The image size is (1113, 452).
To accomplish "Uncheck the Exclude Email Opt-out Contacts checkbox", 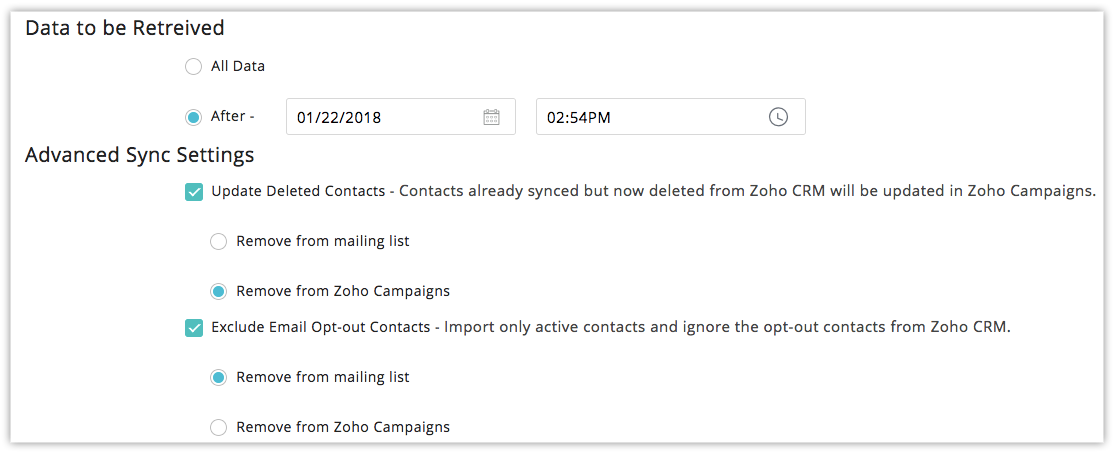I will click(194, 328).
